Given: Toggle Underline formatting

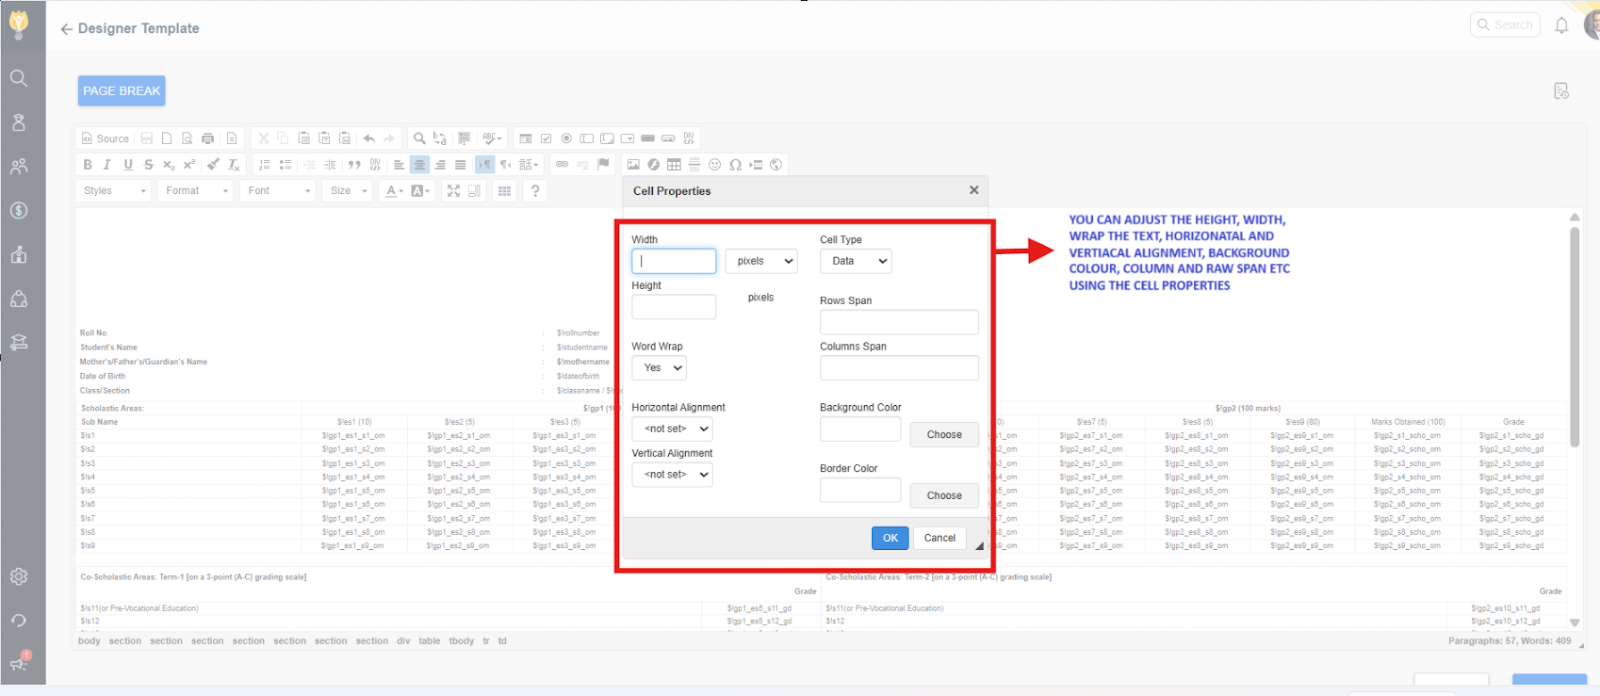Looking at the screenshot, I should (128, 165).
